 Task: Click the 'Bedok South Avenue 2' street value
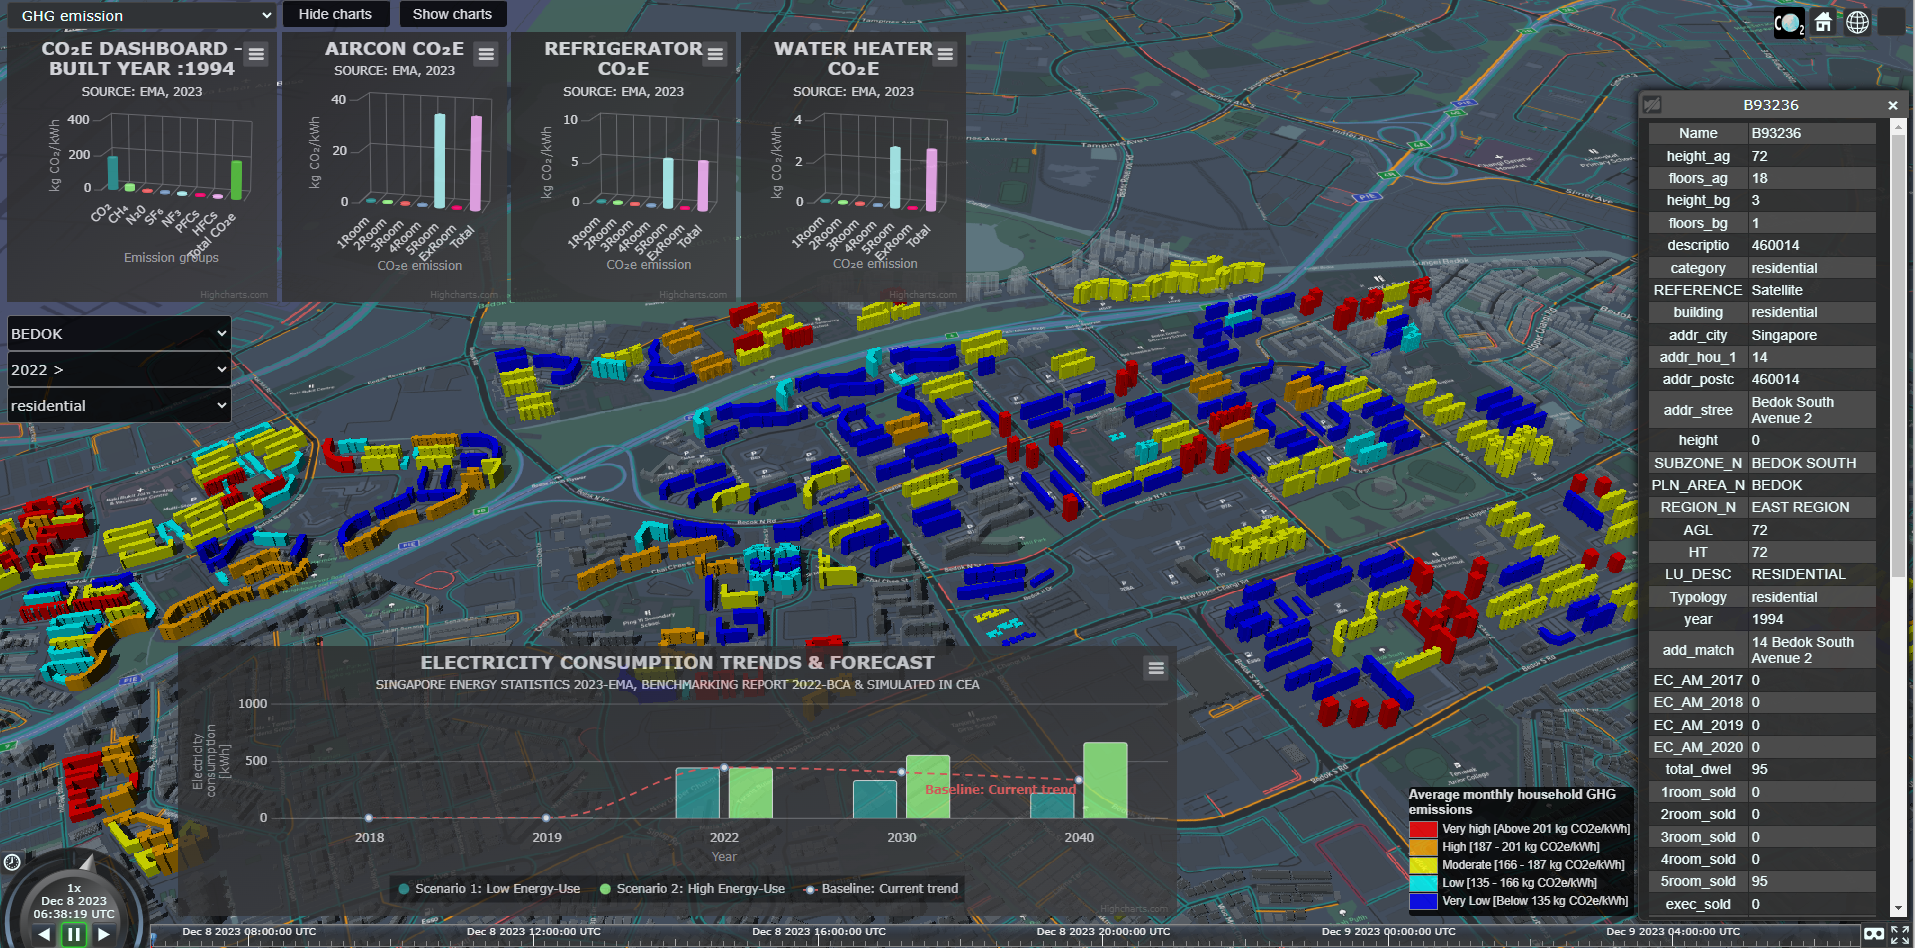1793,410
